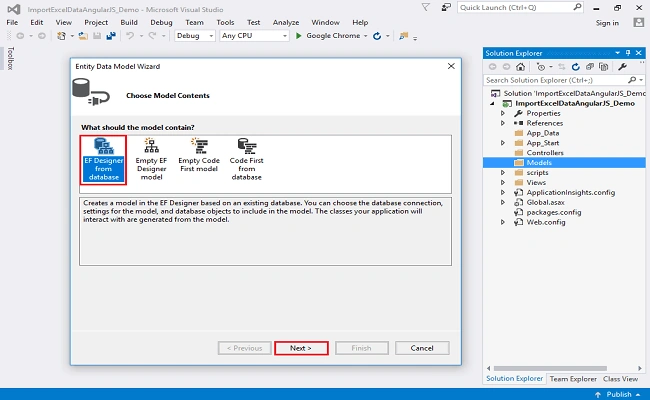
Task: Select Global.asax file
Action: click(545, 202)
